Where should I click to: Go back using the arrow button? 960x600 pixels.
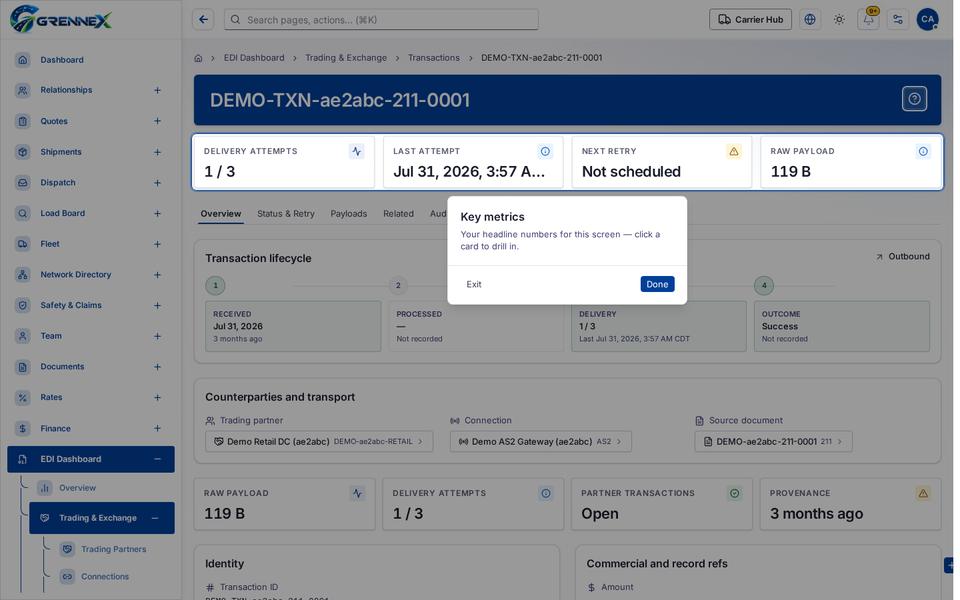point(203,20)
